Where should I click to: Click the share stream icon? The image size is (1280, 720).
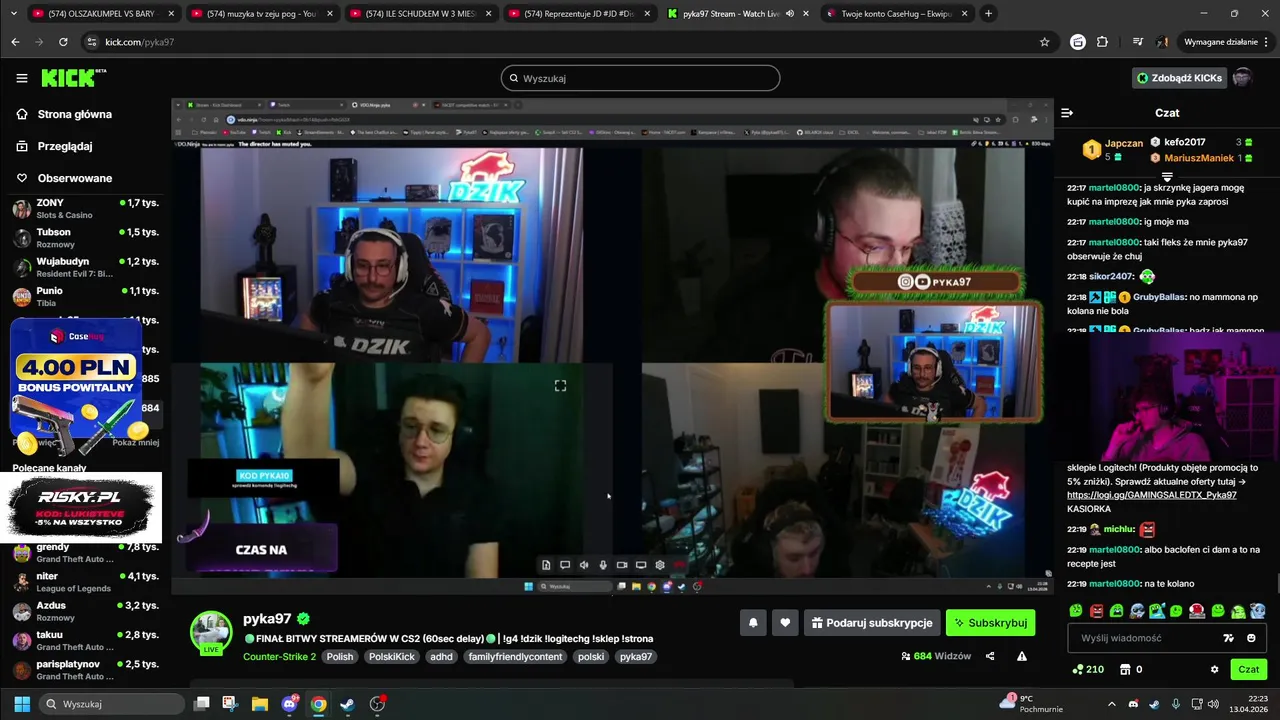(x=990, y=656)
